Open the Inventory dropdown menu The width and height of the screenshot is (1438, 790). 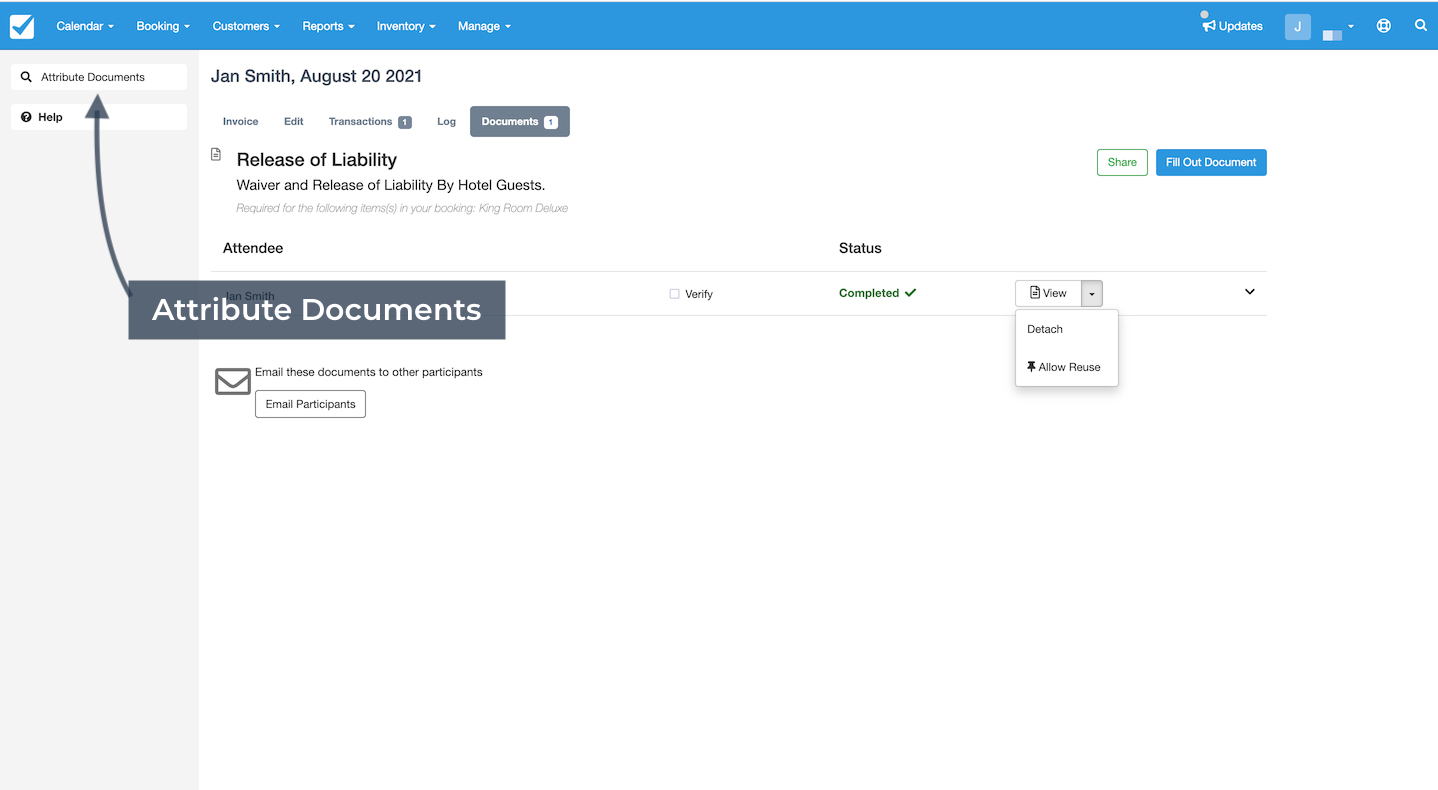click(406, 26)
